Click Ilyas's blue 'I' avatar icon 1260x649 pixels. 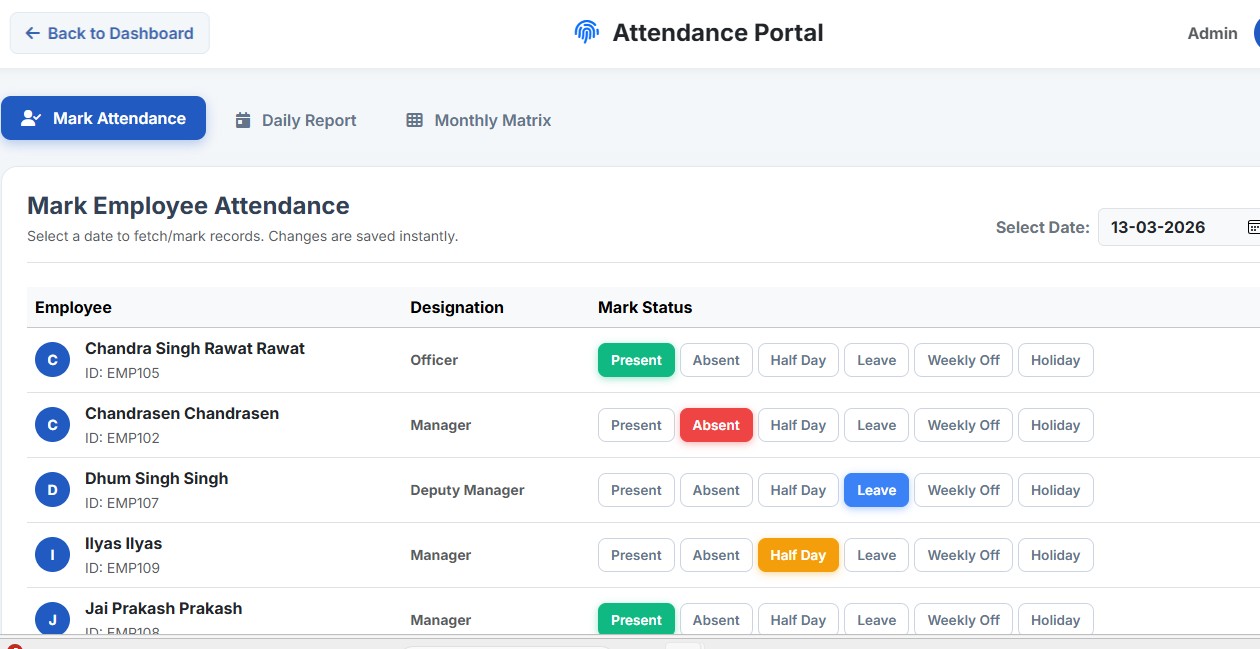52,554
